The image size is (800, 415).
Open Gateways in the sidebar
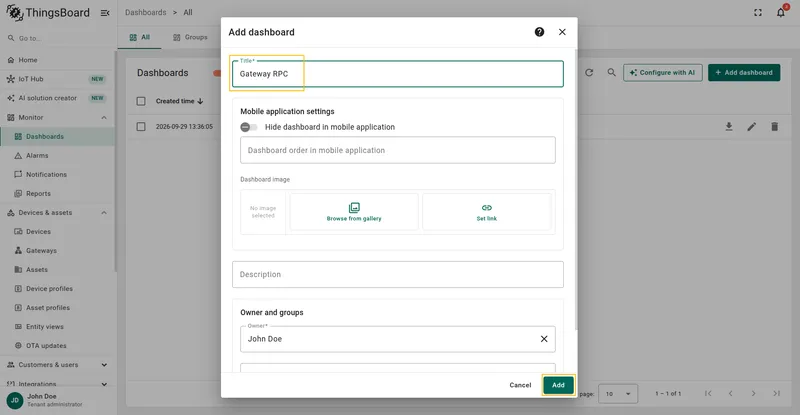[57, 251]
